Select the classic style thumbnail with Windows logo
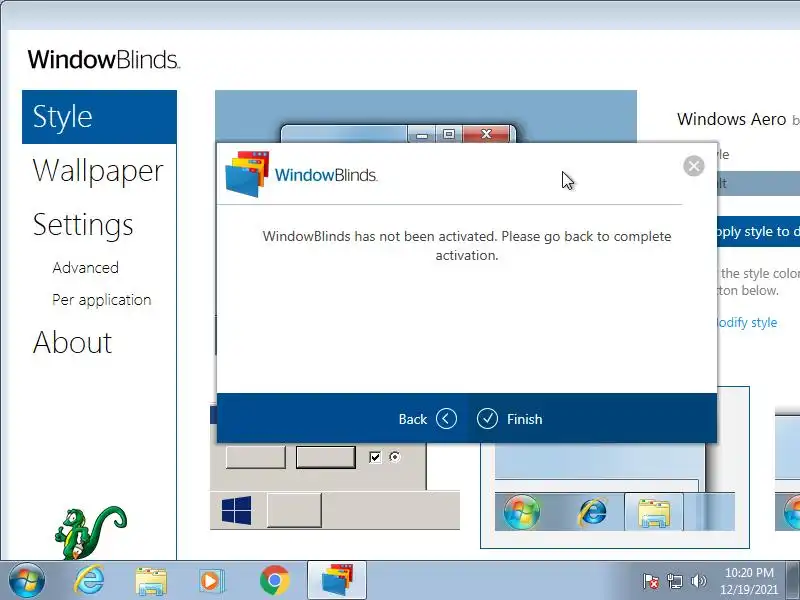Image resolution: width=800 pixels, height=600 pixels. click(x=335, y=467)
